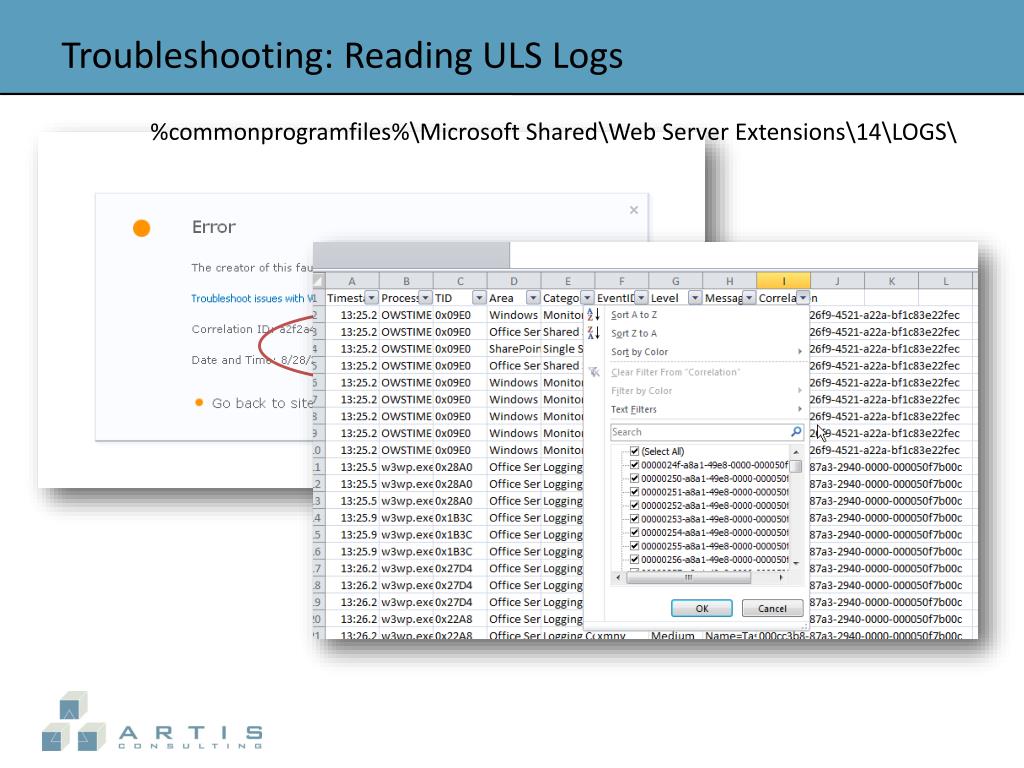Image resolution: width=1024 pixels, height=768 pixels.
Task: Click the clear filter funnel icon
Action: coord(594,372)
